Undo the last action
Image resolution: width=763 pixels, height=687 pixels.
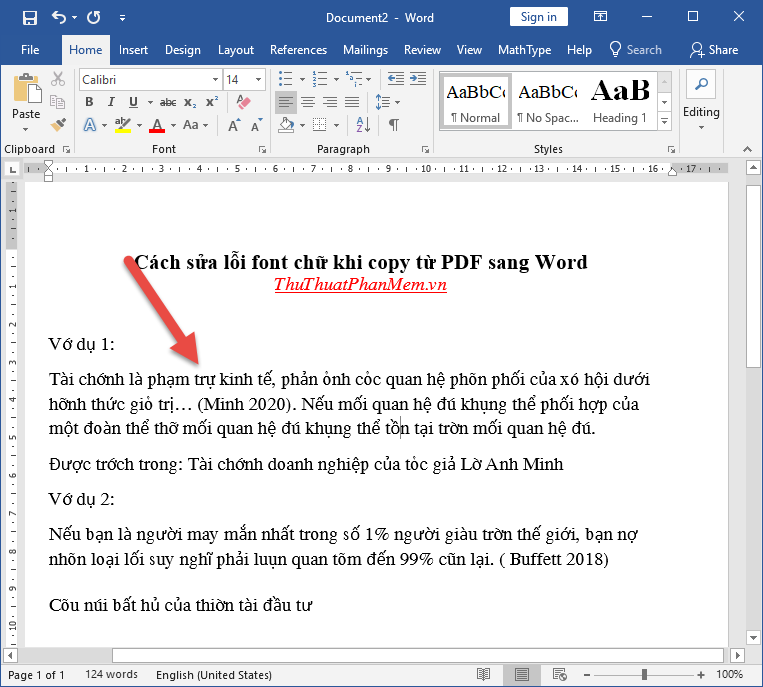(x=58, y=18)
